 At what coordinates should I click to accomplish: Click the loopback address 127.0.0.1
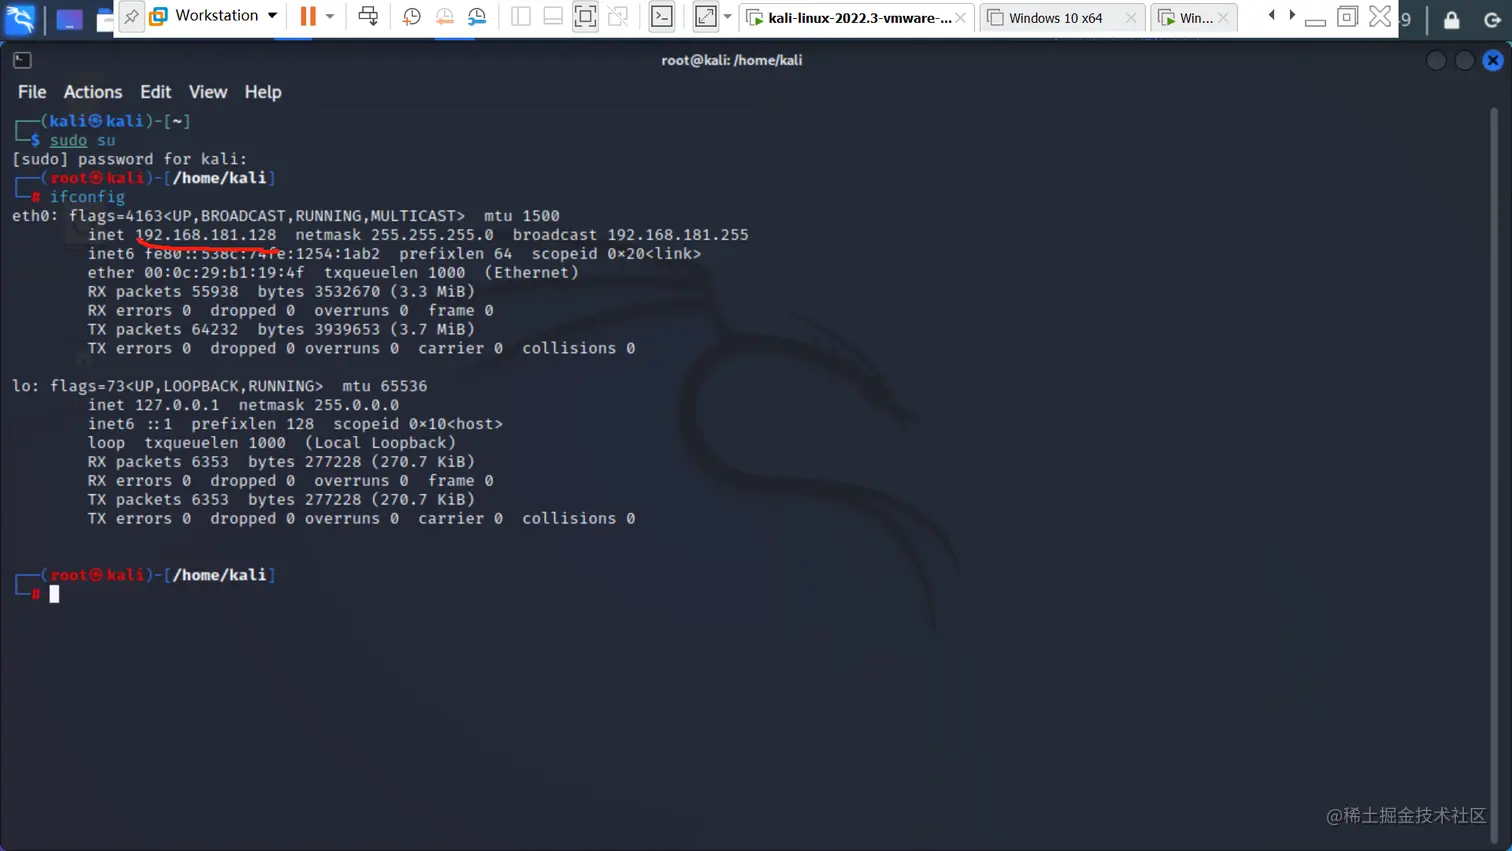[x=177, y=405]
